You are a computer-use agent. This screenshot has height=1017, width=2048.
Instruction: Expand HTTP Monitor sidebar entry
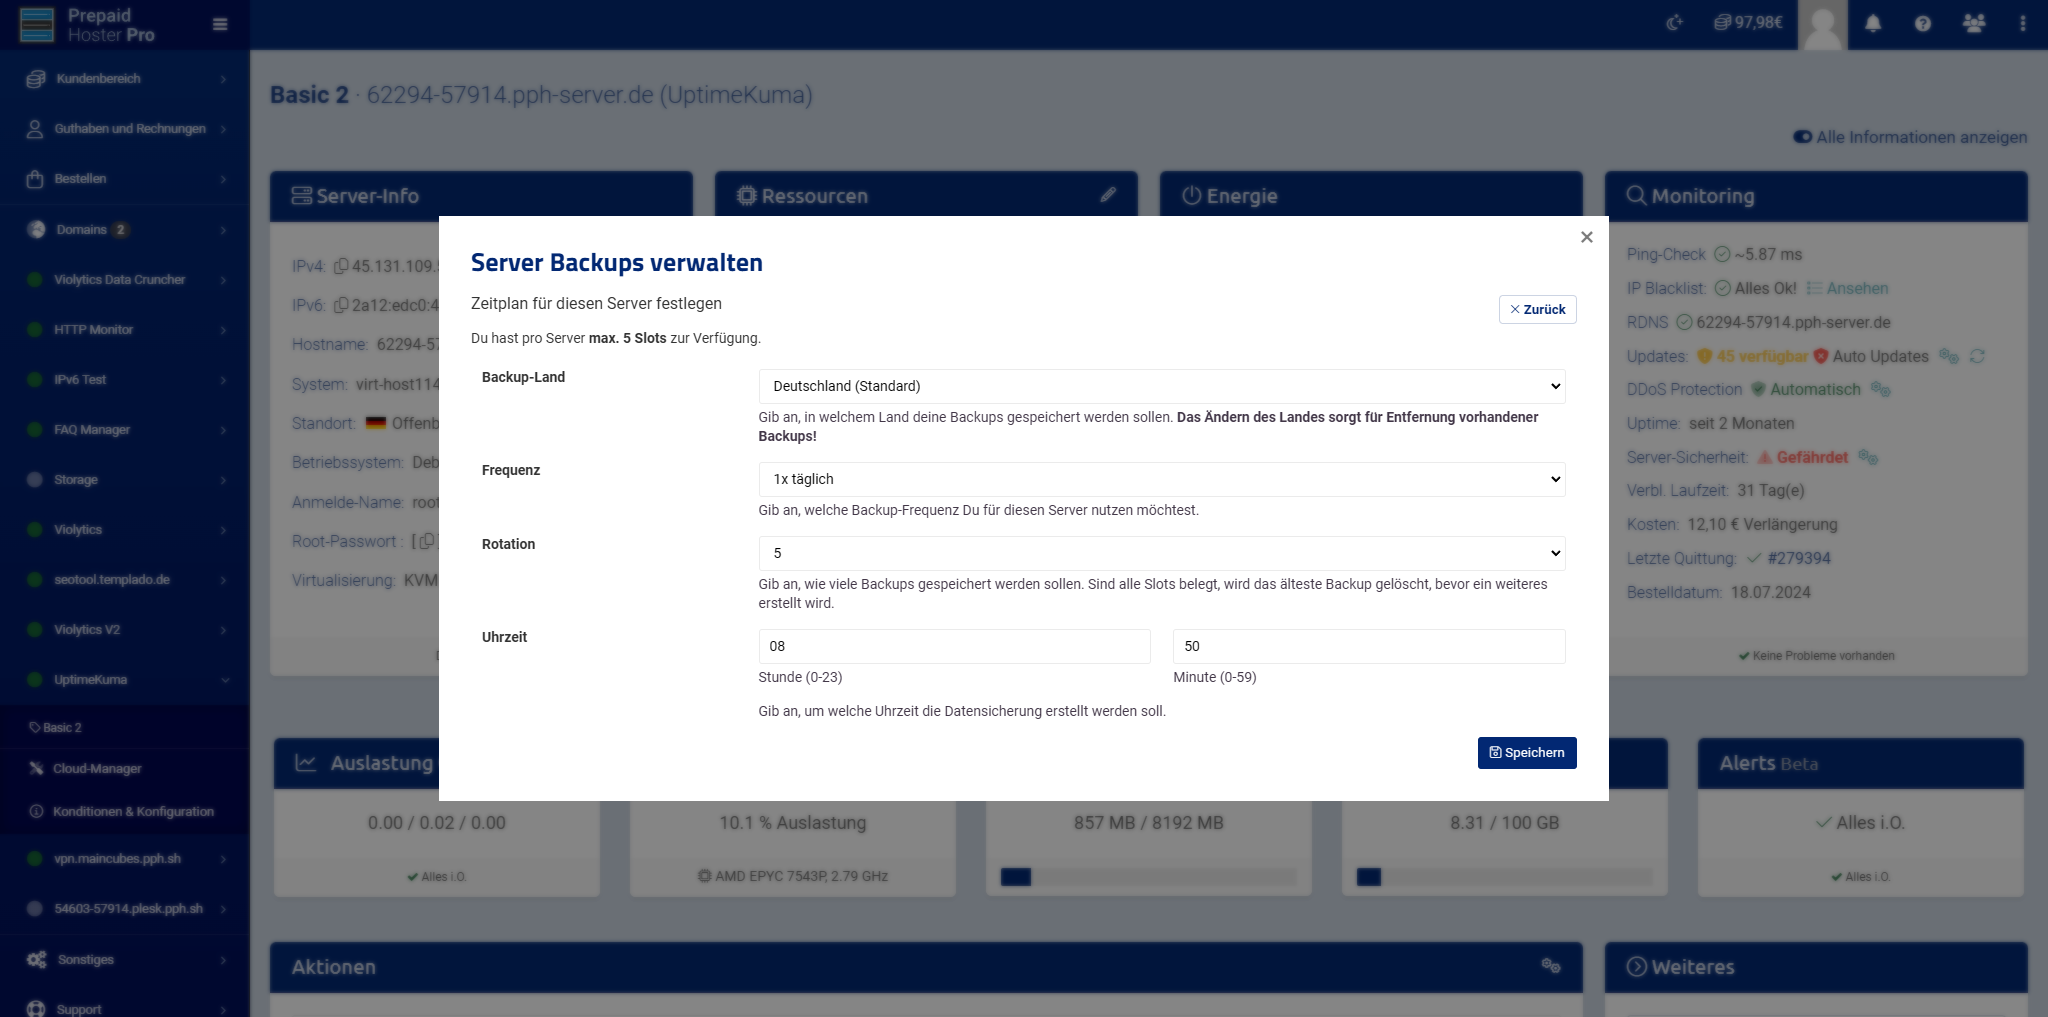(125, 329)
